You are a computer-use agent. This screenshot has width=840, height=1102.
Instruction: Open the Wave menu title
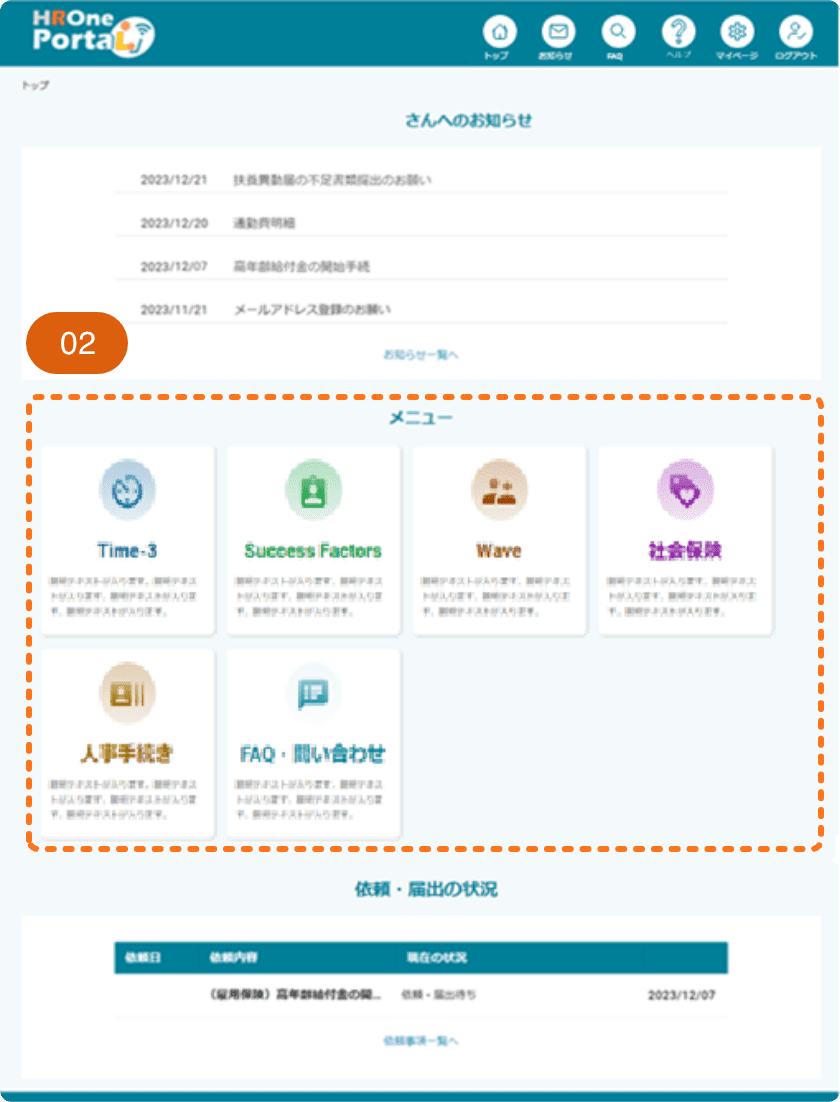[499, 550]
